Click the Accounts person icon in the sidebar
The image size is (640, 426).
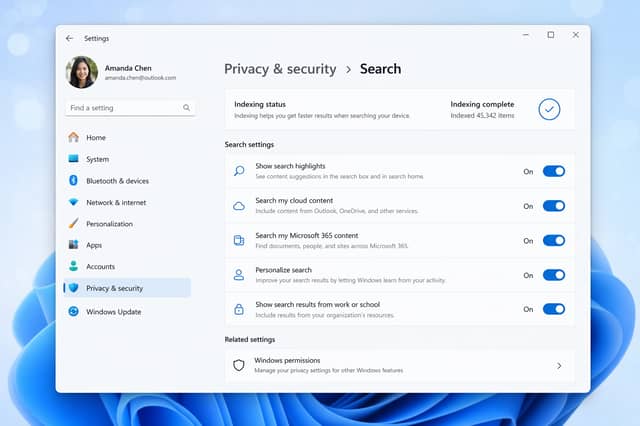click(73, 266)
